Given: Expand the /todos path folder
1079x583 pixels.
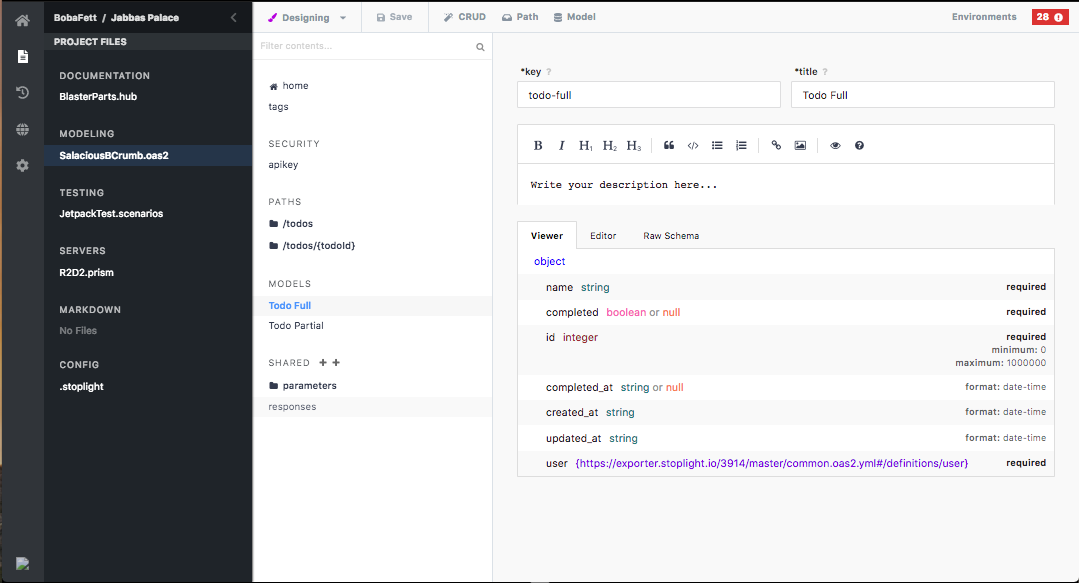Looking at the screenshot, I should pos(297,224).
